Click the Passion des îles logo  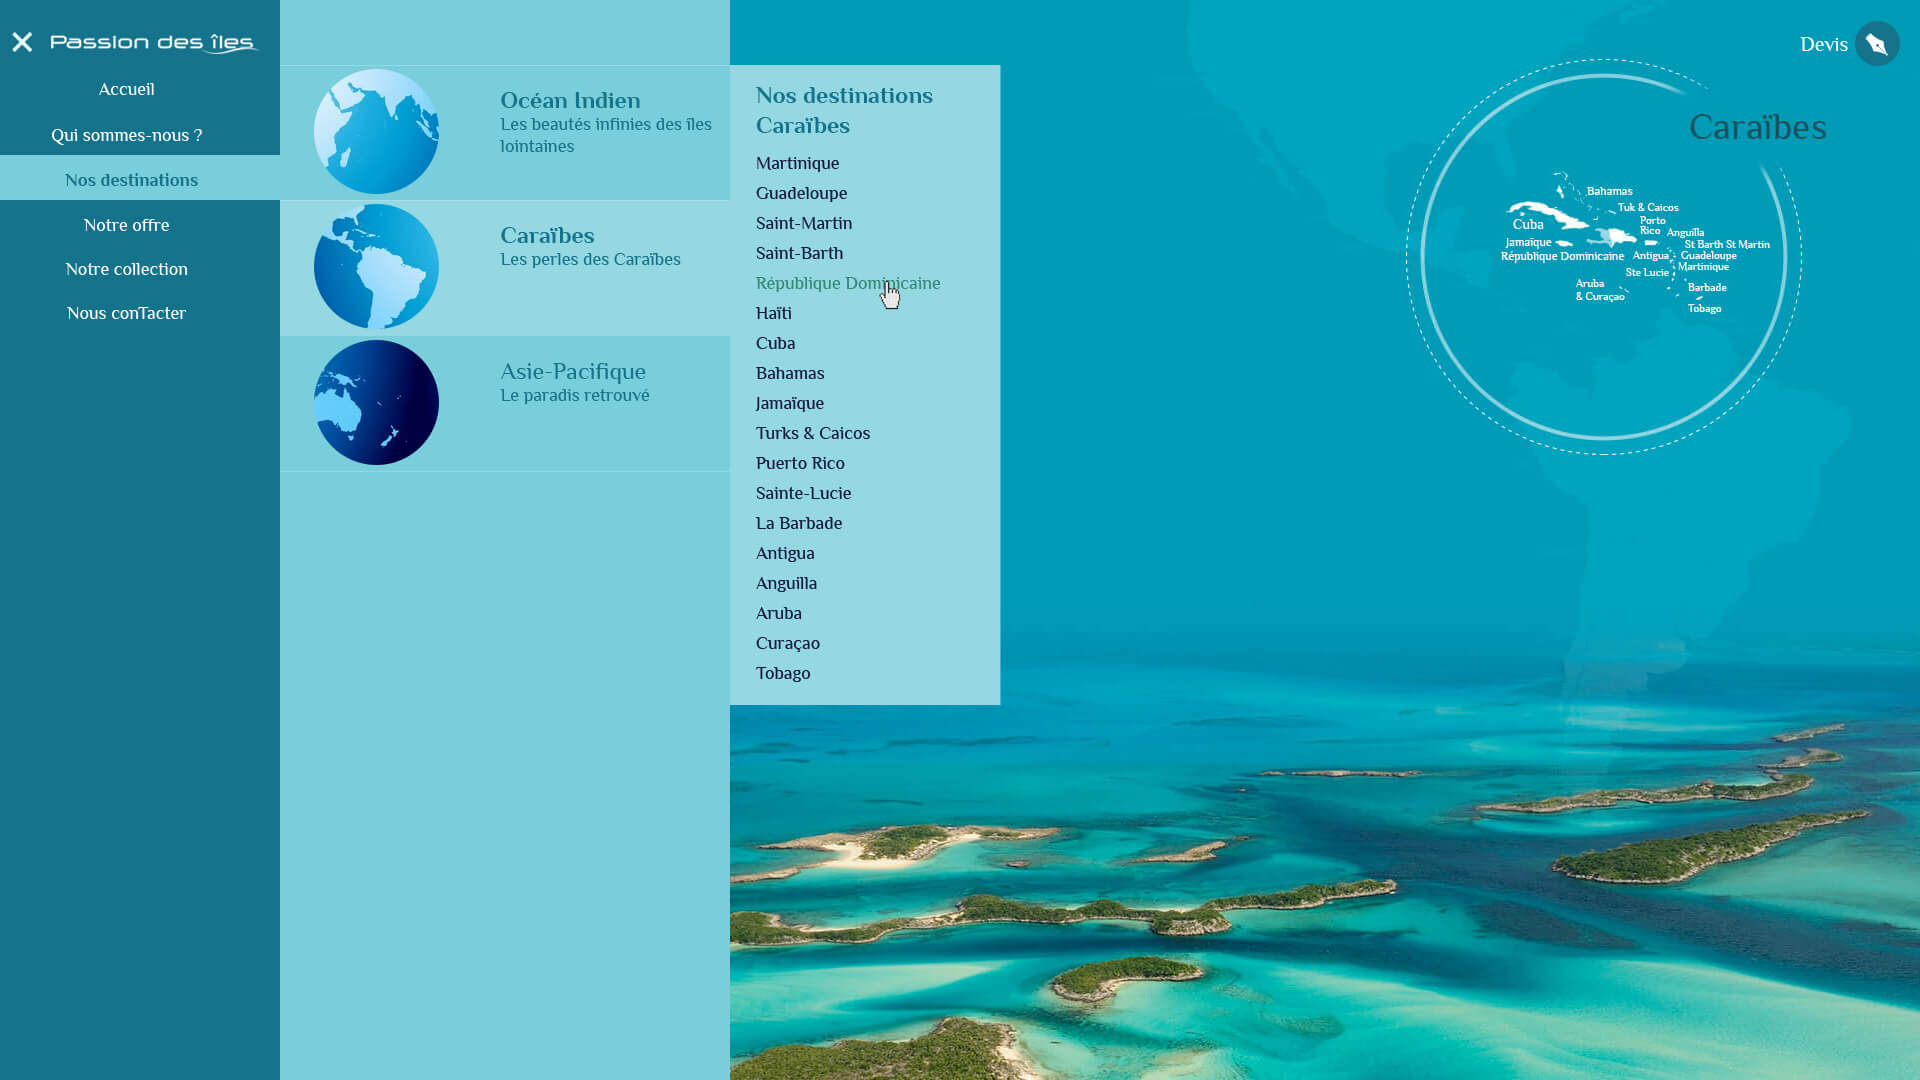click(x=155, y=42)
